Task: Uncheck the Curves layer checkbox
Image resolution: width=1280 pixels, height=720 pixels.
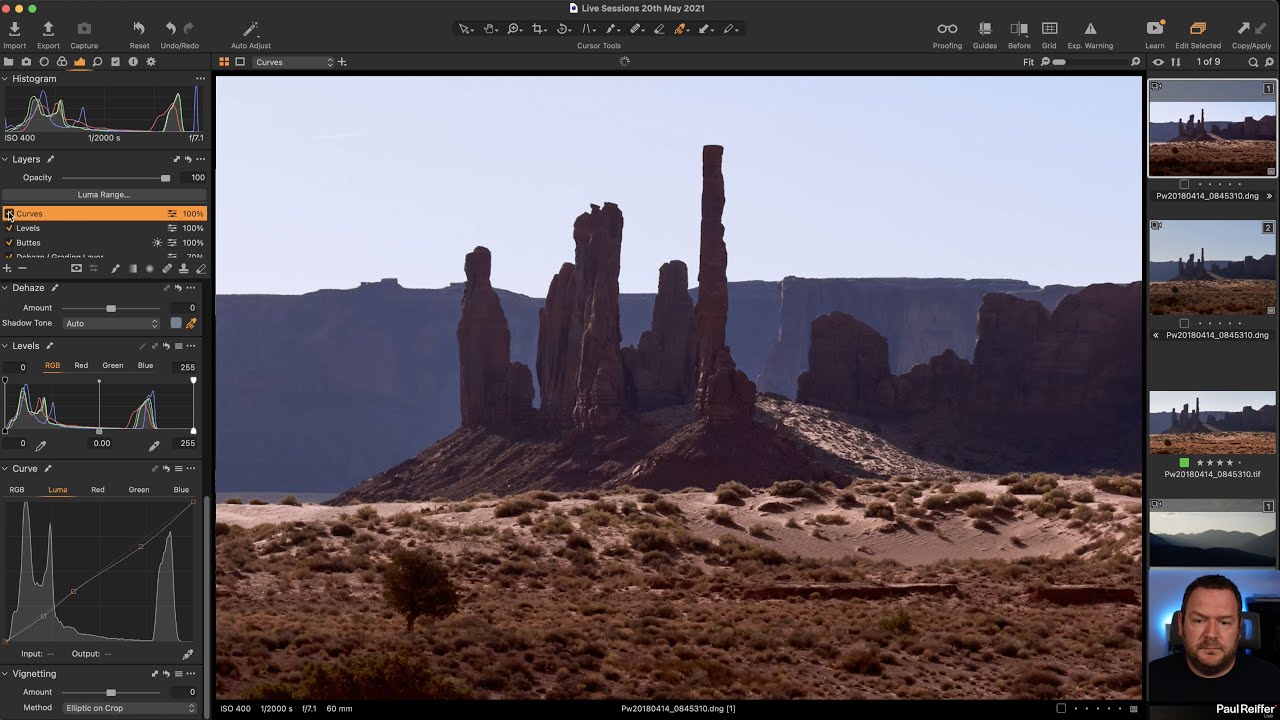Action: (x=9, y=214)
